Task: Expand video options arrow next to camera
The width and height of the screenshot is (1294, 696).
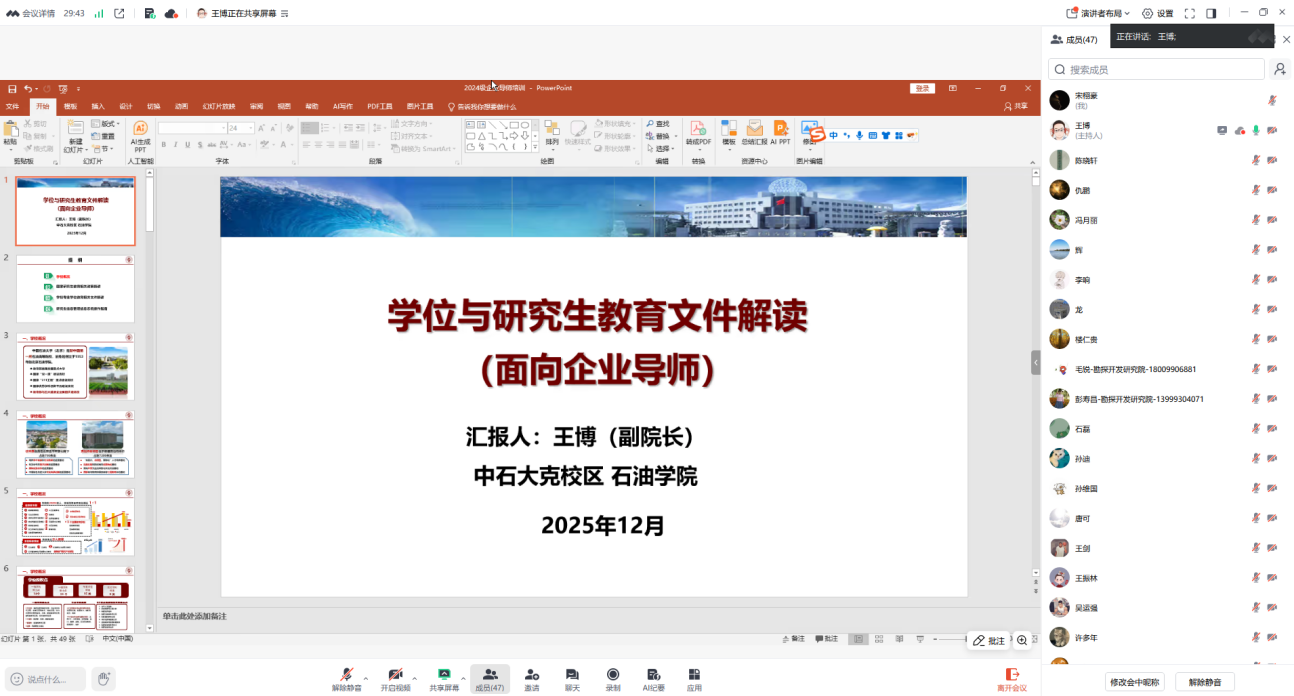Action: (x=415, y=678)
